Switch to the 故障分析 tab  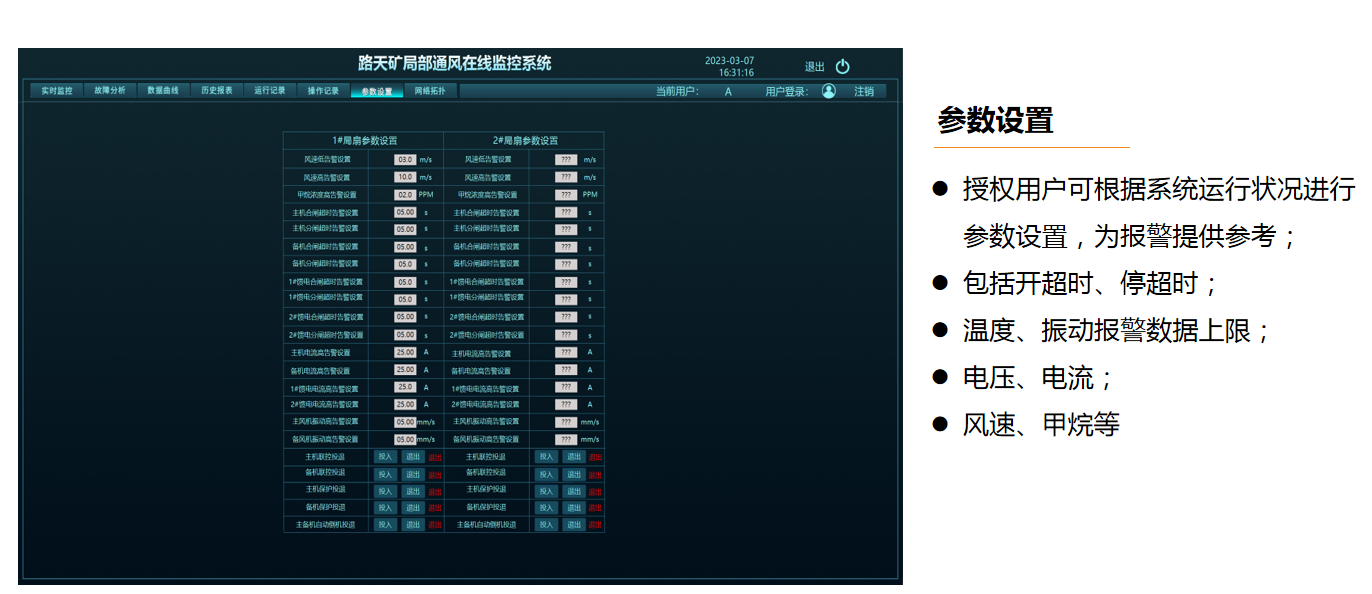pyautogui.click(x=110, y=91)
